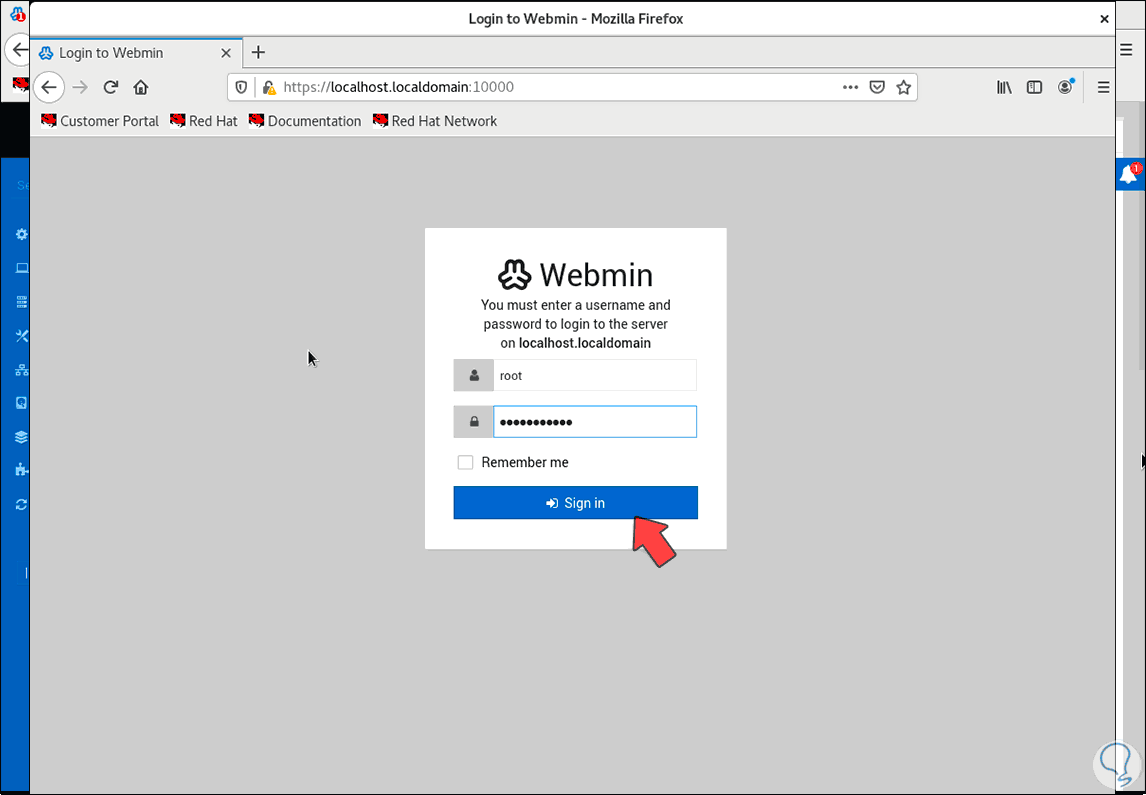Open notifications bell in background window

tap(1130, 174)
